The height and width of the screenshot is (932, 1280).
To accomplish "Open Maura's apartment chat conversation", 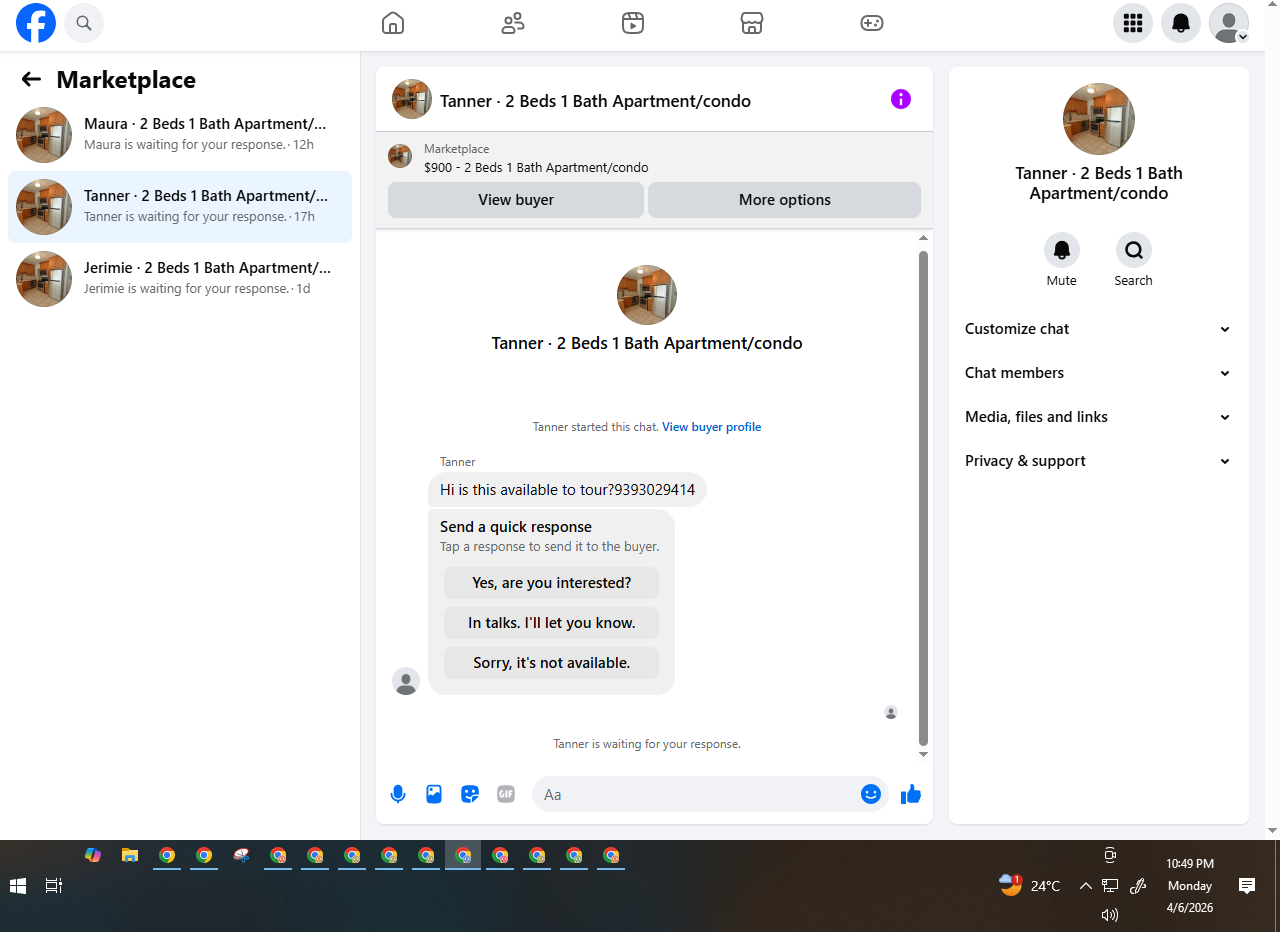I will click(180, 135).
